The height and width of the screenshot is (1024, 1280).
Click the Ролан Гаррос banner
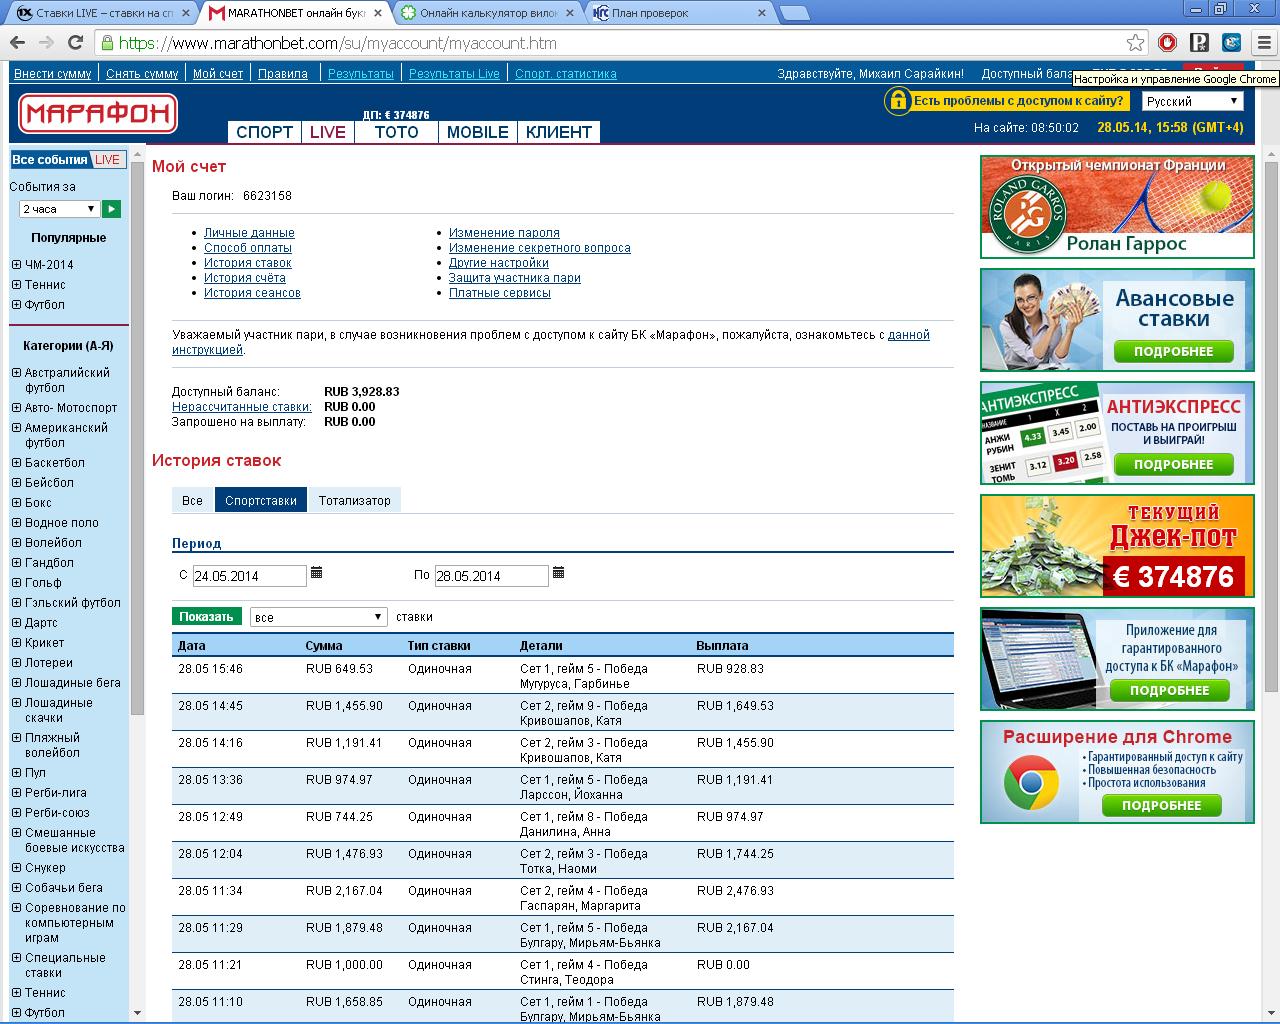(x=1117, y=207)
